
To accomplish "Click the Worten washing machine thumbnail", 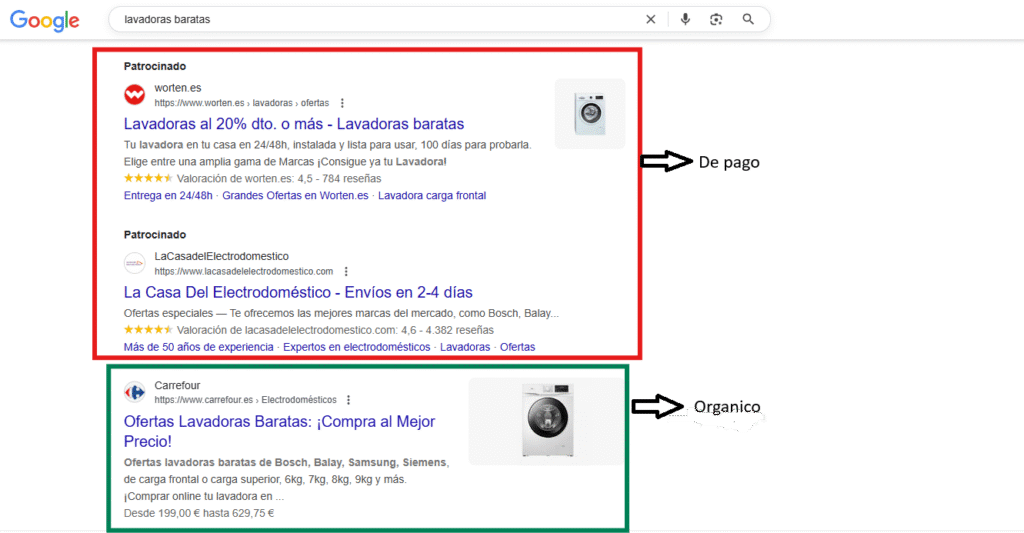I will click(590, 114).
